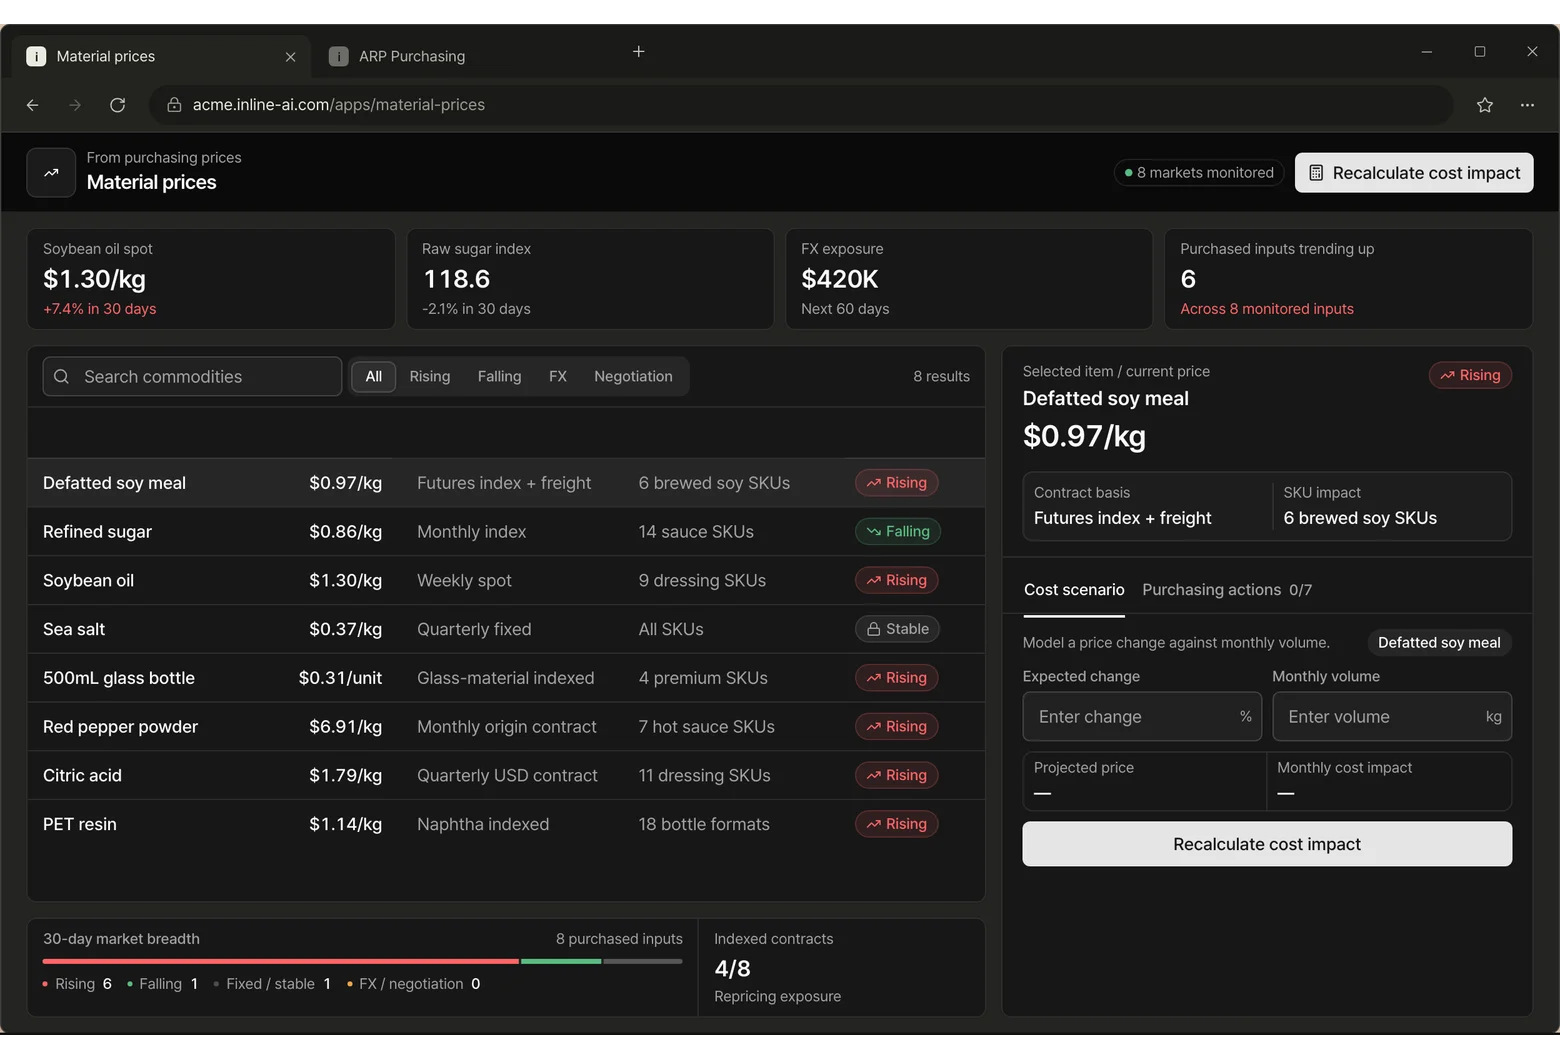Open a new tab with the plus icon
This screenshot has width=1560, height=1060.
[x=639, y=51]
